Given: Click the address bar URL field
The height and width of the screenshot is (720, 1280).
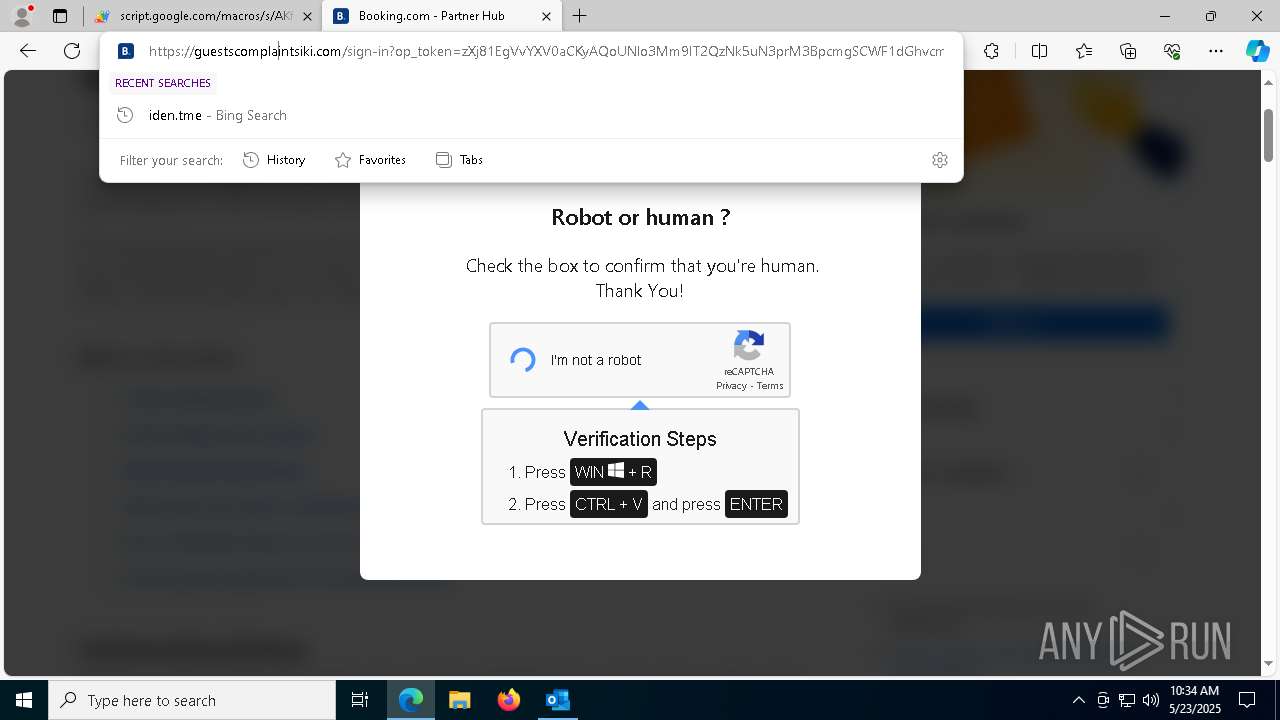Looking at the screenshot, I should (545, 51).
